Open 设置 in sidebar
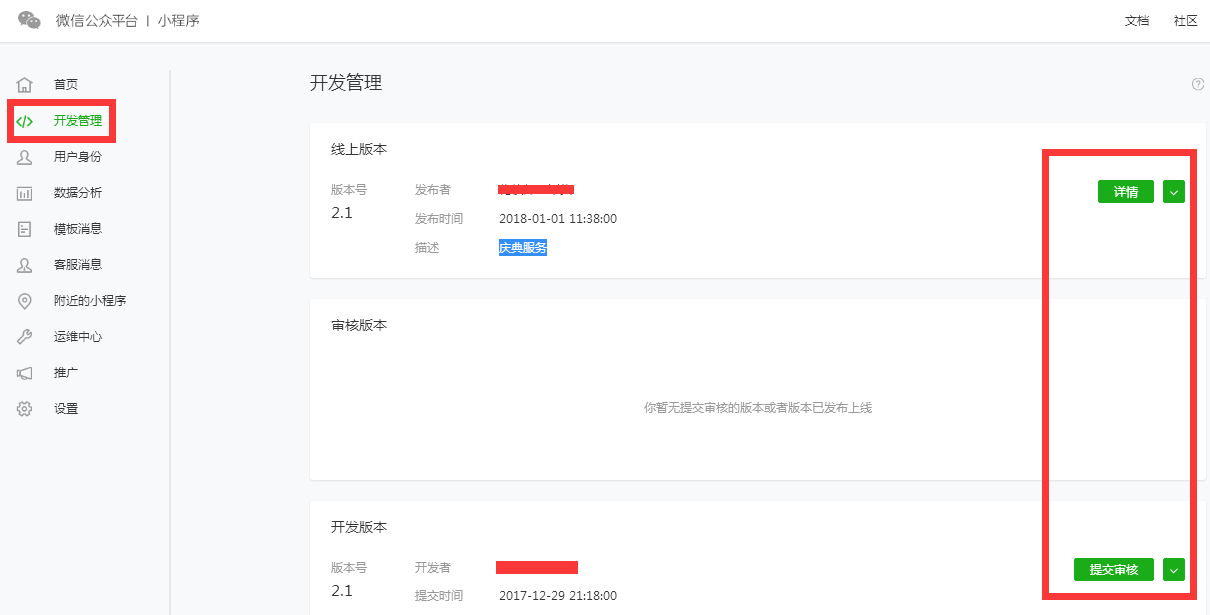The image size is (1210, 615). (66, 409)
